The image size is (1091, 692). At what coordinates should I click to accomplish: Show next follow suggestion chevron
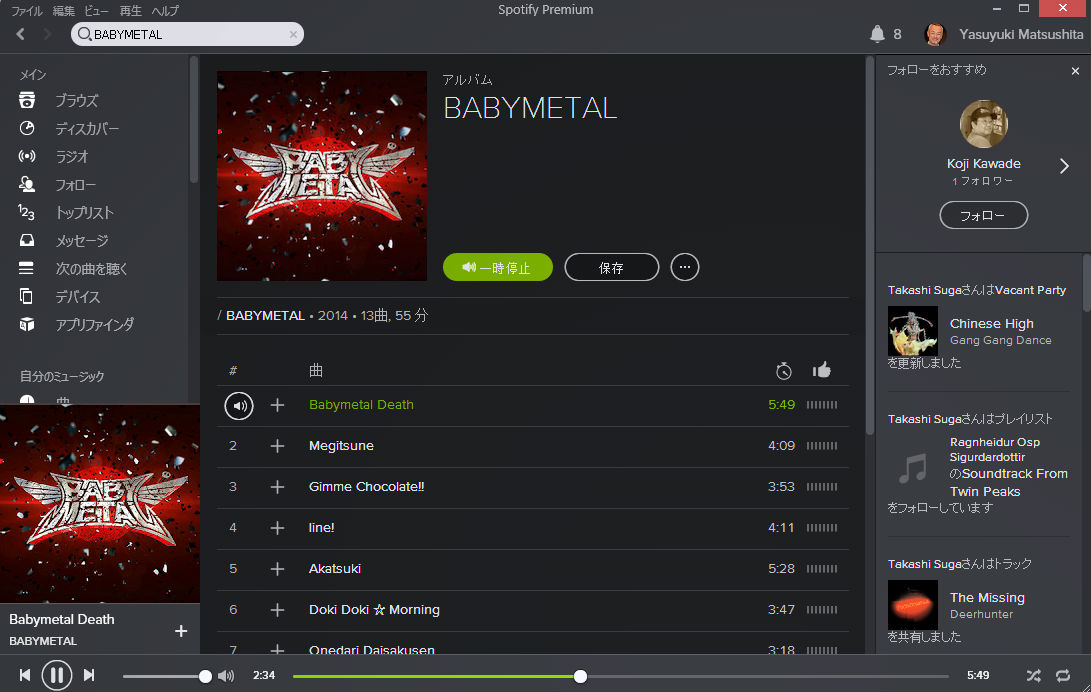[1064, 166]
